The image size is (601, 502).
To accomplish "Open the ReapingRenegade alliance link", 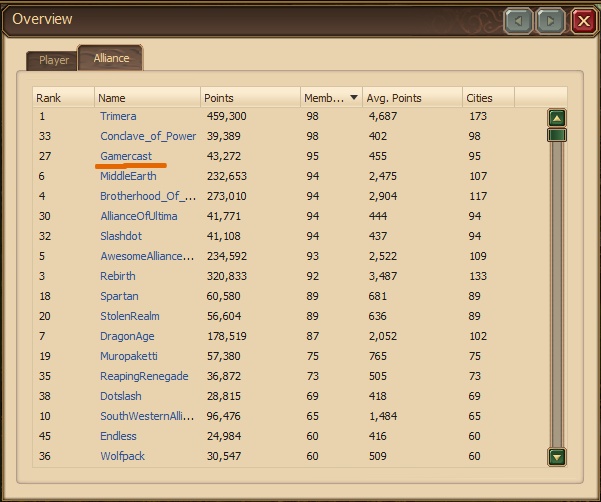I will click(x=144, y=376).
